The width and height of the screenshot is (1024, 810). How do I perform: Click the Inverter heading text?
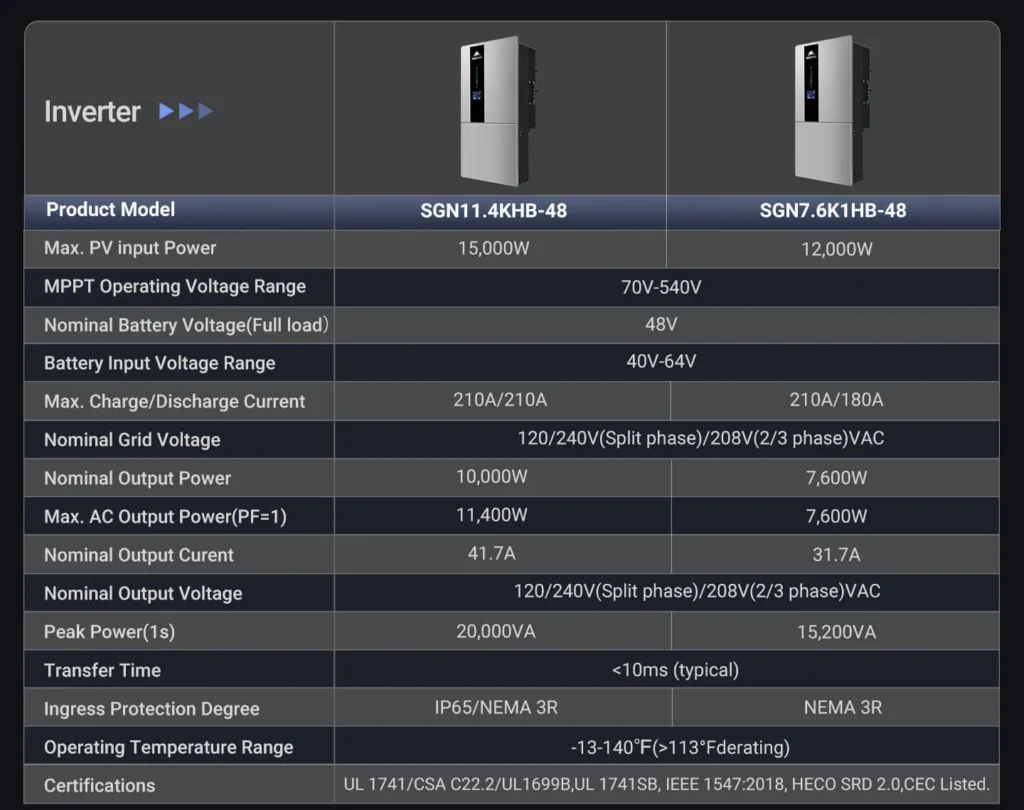point(92,111)
